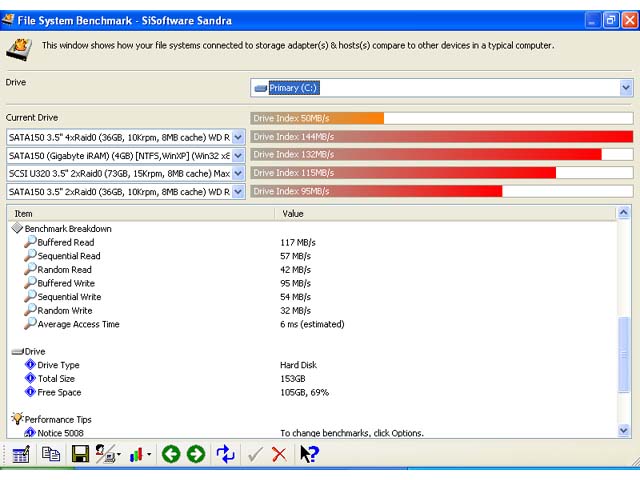Expand the Gigabyte iRAM reference dropdown

[x=238, y=155]
